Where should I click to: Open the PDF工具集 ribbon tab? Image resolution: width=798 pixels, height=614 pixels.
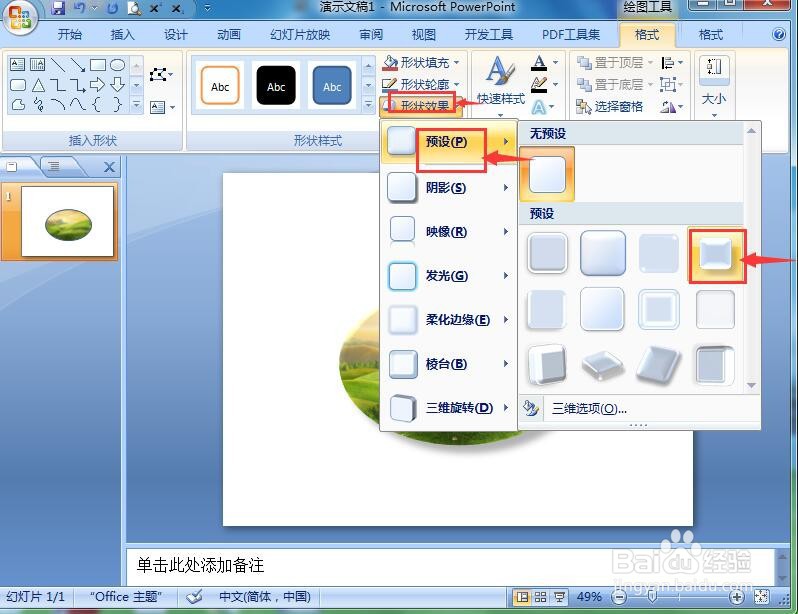[x=571, y=35]
